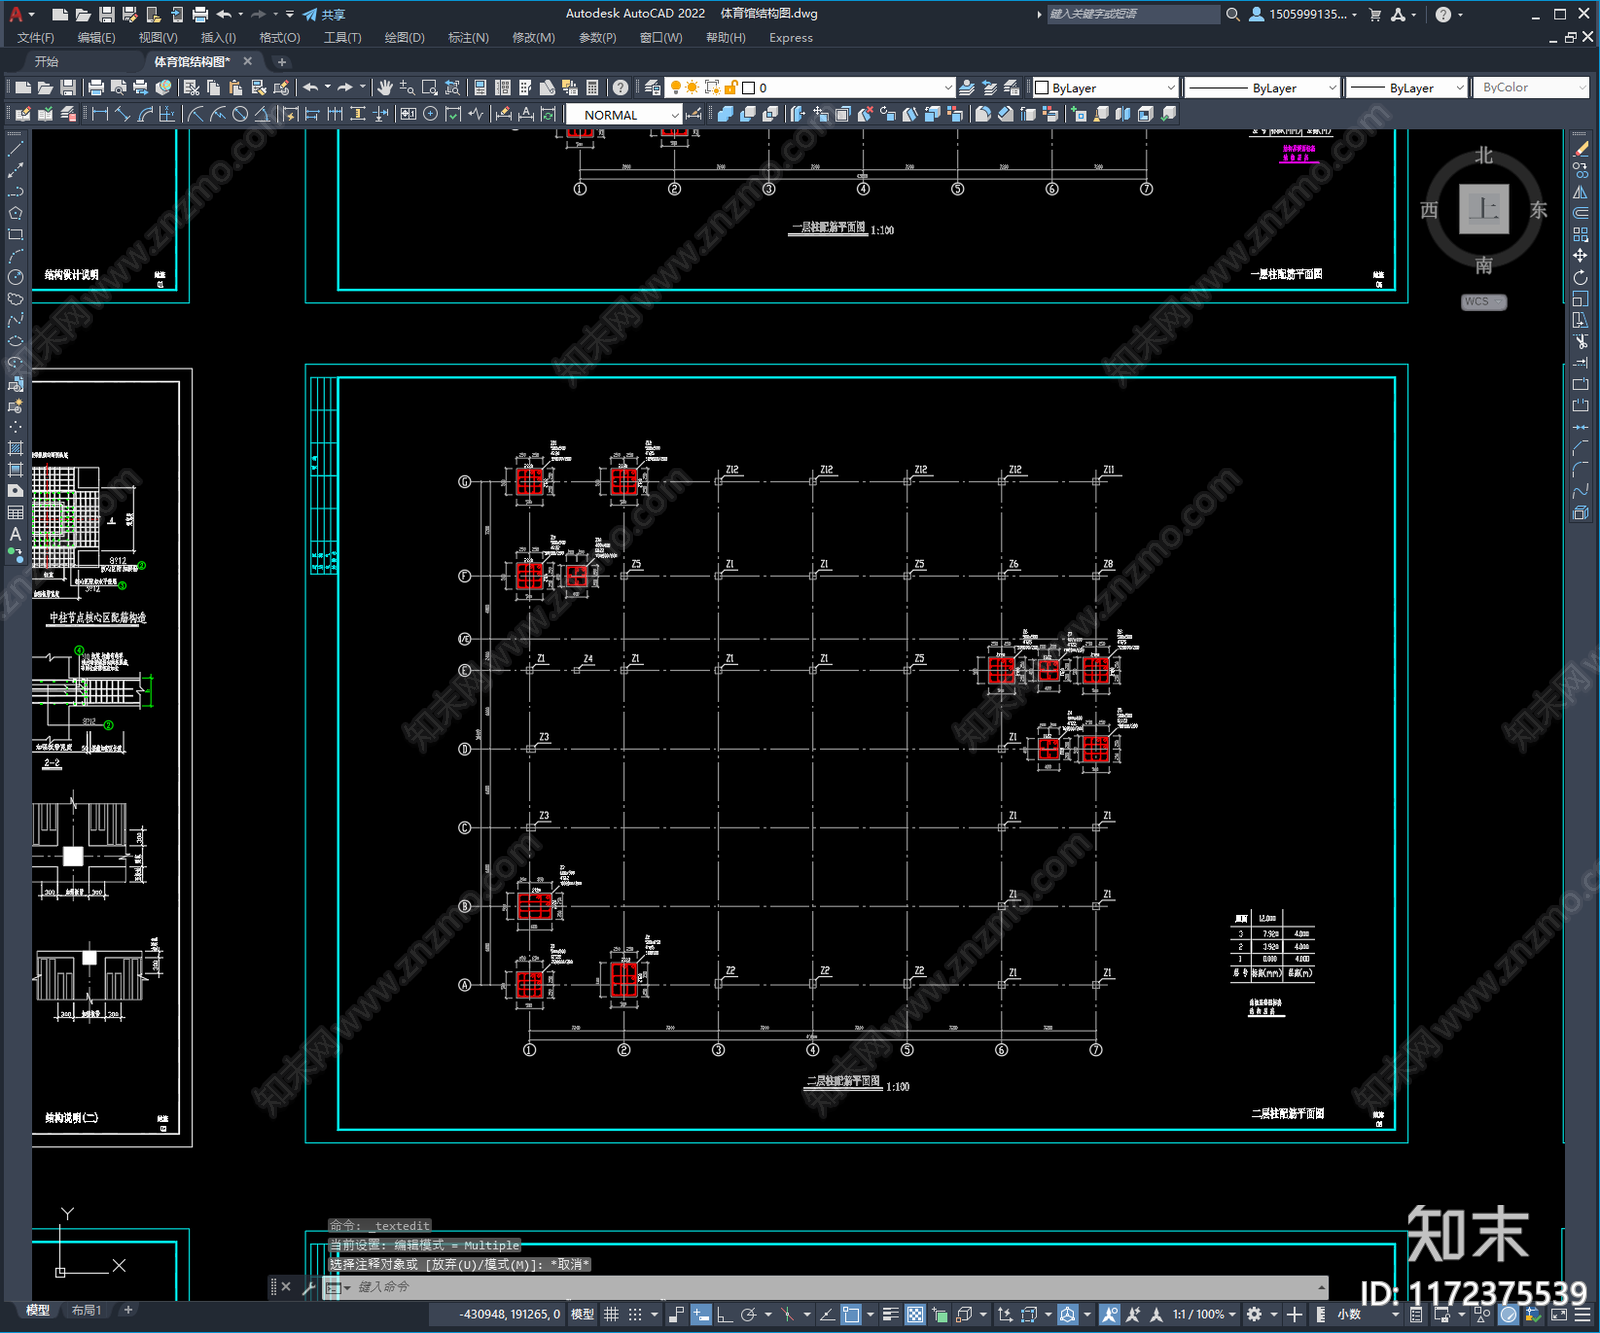Image resolution: width=1600 pixels, height=1333 pixels.
Task: Open the ByLayer color dropdown
Action: [1105, 88]
